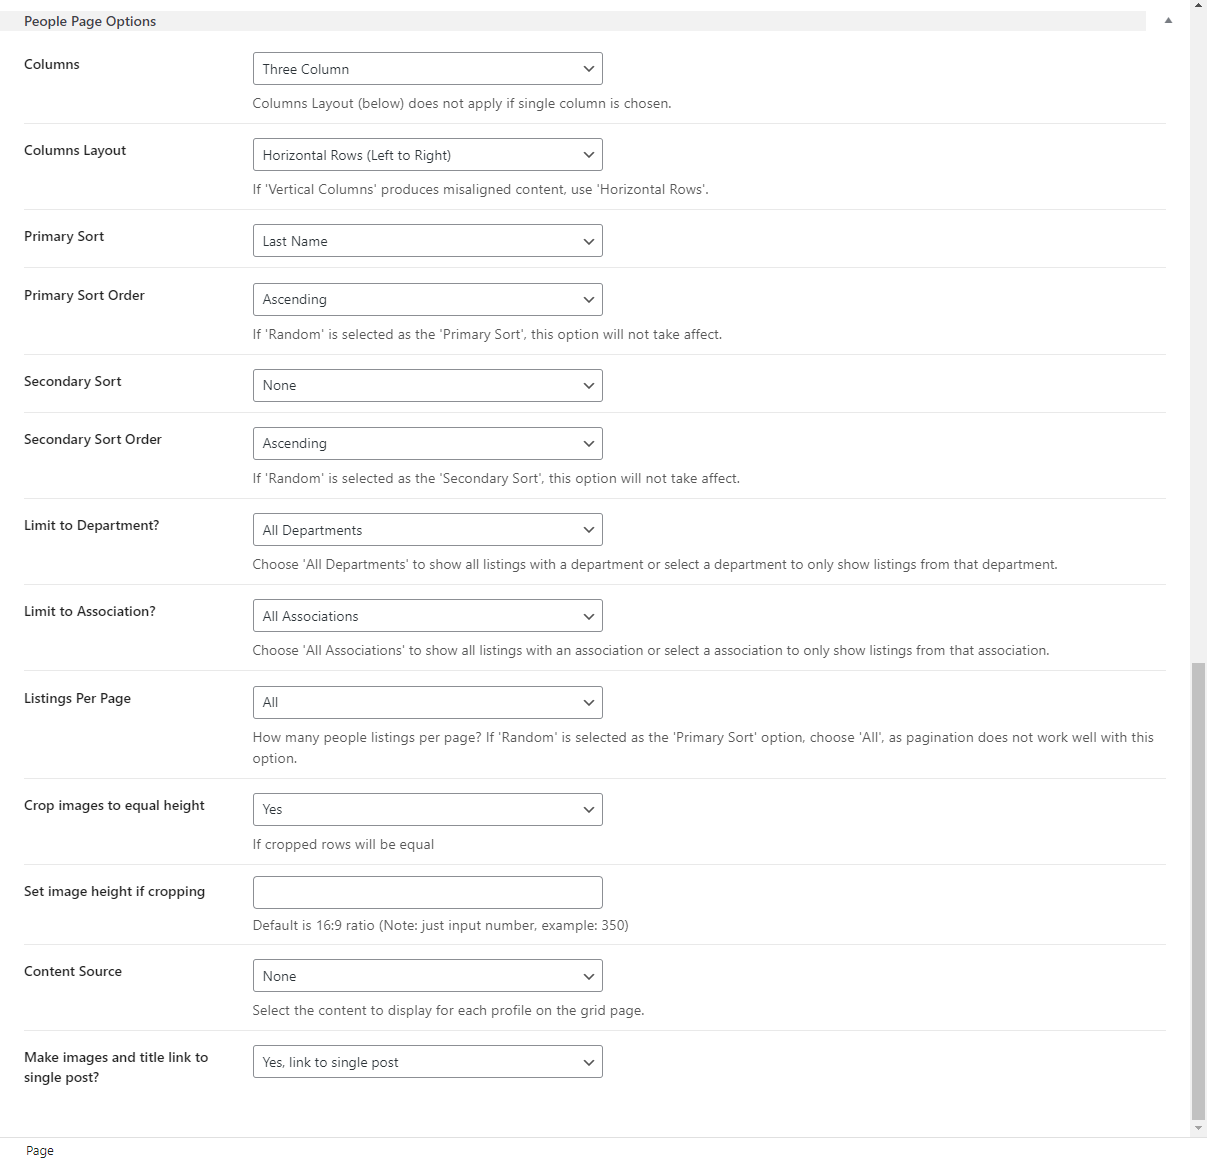Open the Columns Layout dropdown
This screenshot has width=1207, height=1161.
(427, 155)
